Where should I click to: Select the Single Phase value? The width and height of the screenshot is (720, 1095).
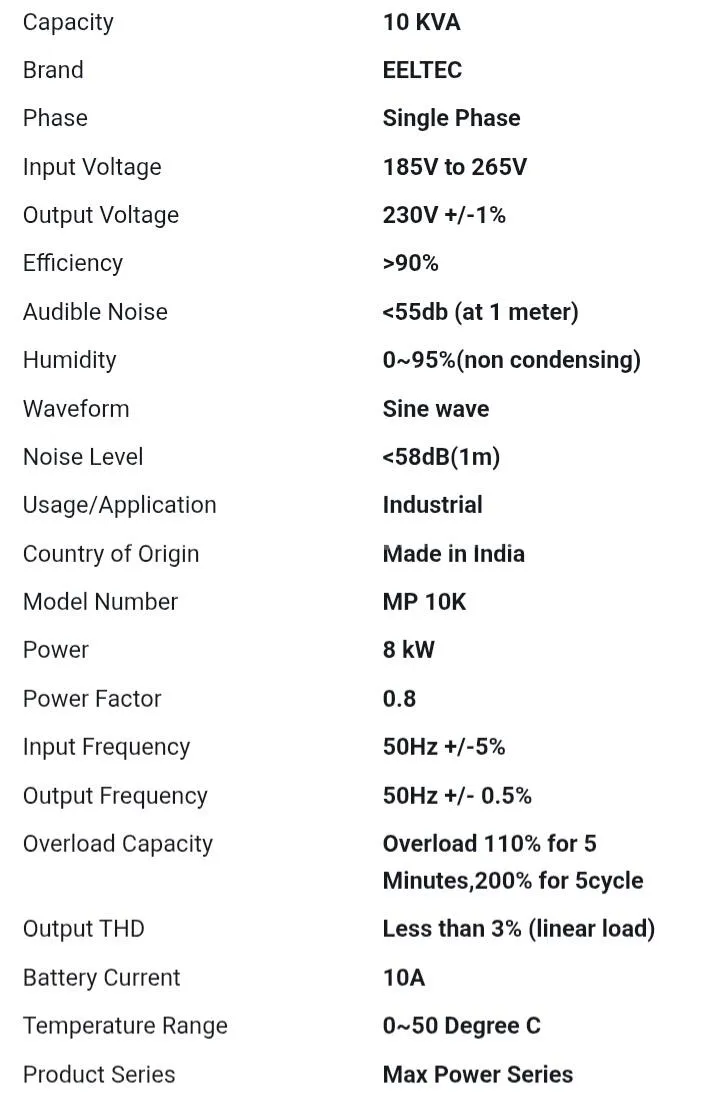click(x=451, y=119)
